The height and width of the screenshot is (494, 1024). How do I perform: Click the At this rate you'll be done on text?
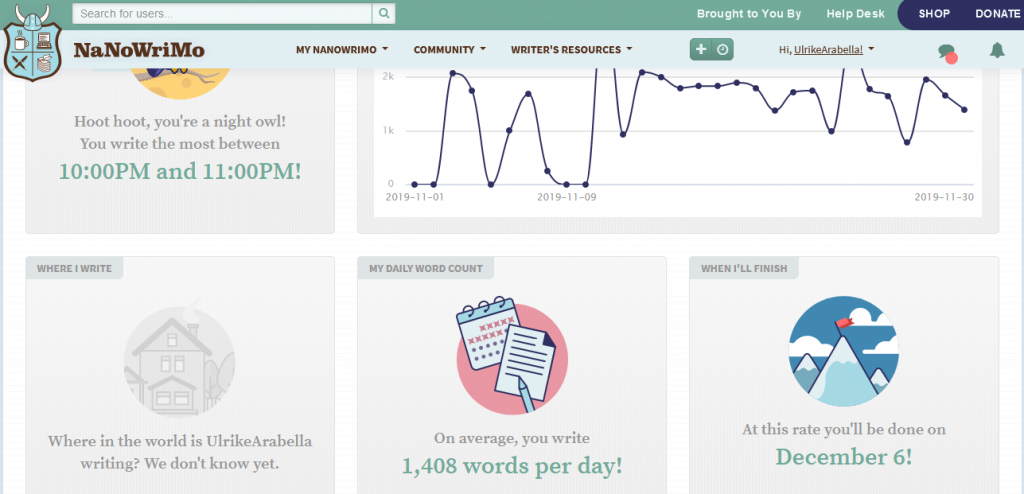[x=844, y=429]
